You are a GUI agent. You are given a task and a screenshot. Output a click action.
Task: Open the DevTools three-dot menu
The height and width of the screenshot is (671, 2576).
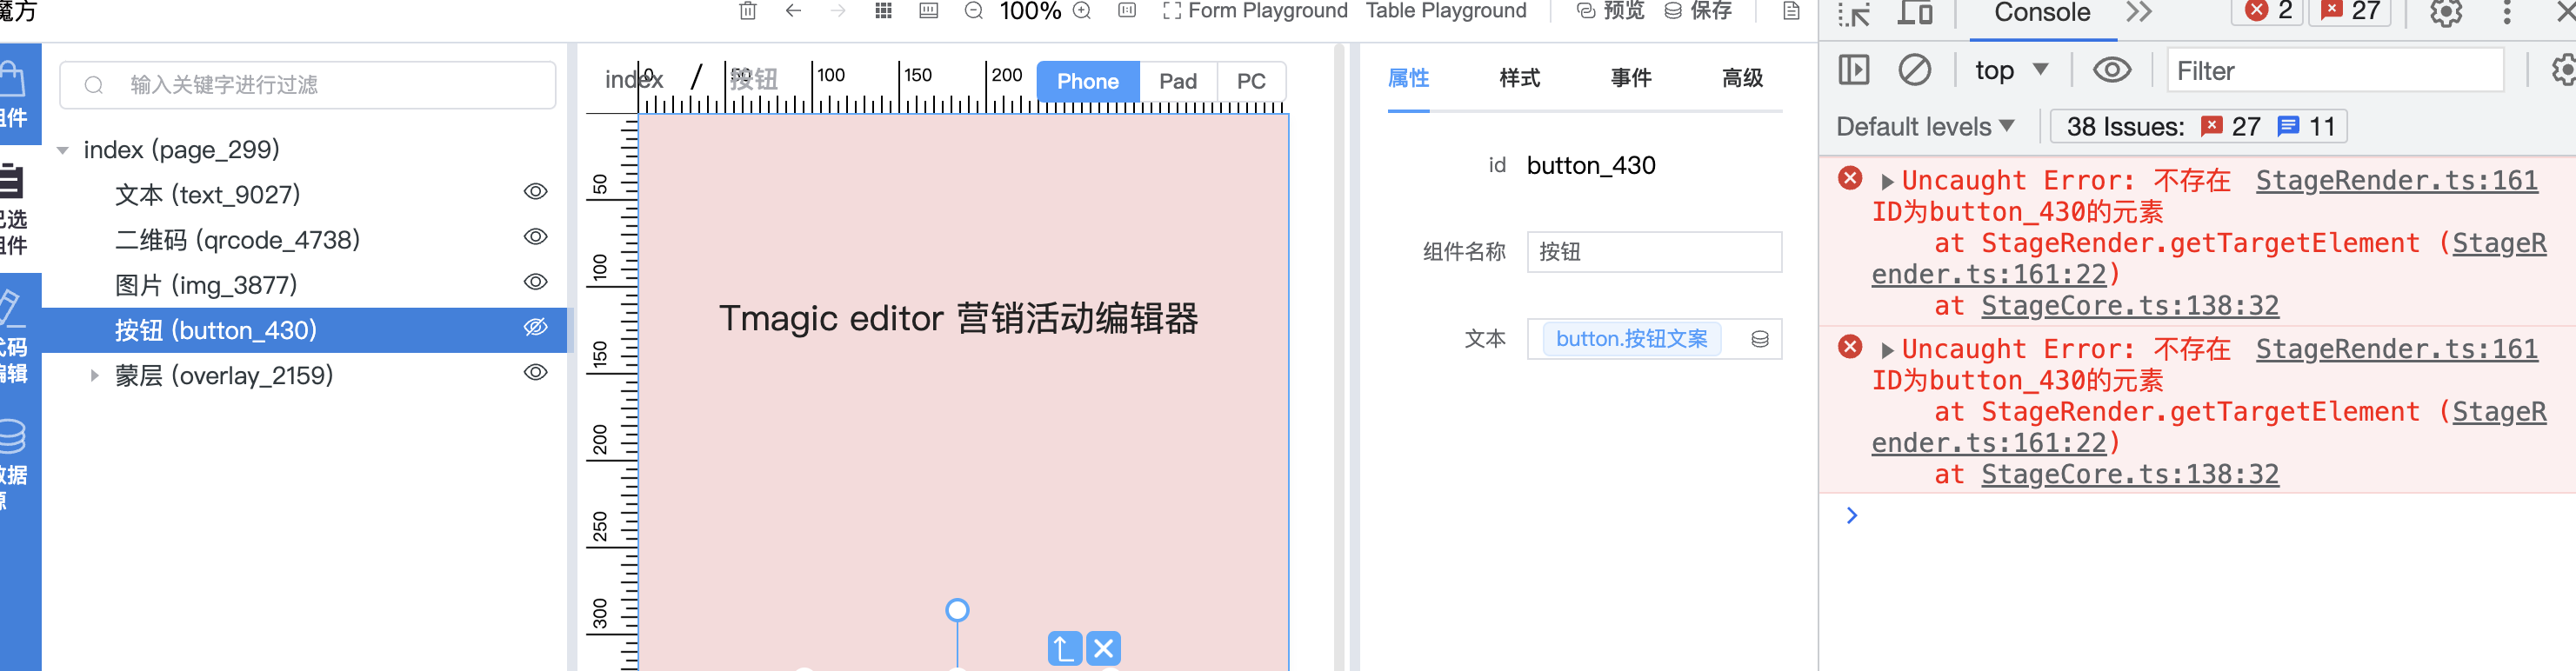(x=2507, y=13)
